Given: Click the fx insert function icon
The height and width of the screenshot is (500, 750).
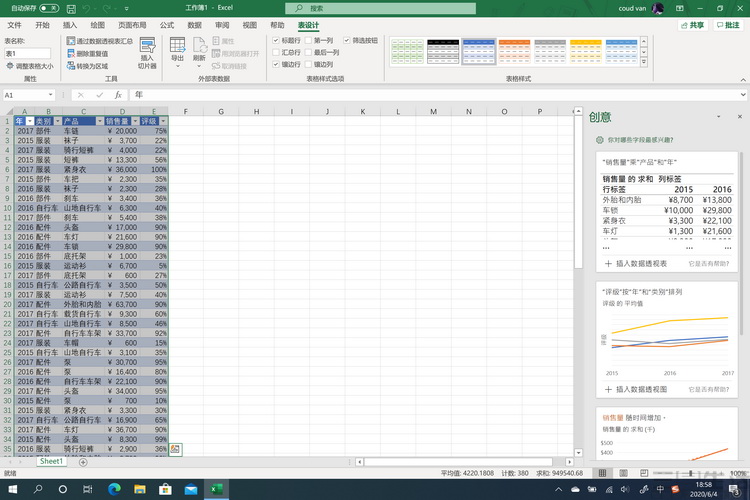Looking at the screenshot, I should tap(118, 95).
